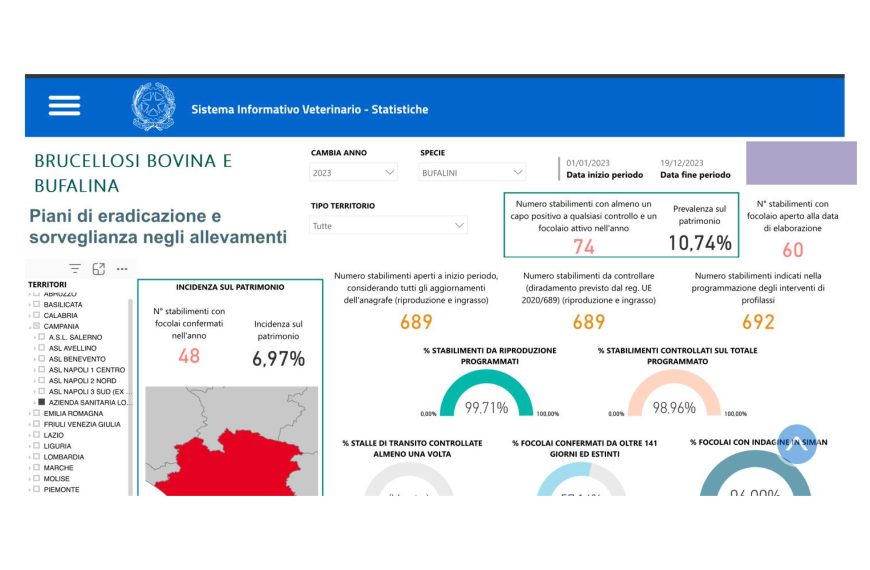Viewport: 870px width, 570px height.
Task: Click the 'Territori' slicer header
Action: pos(47,284)
